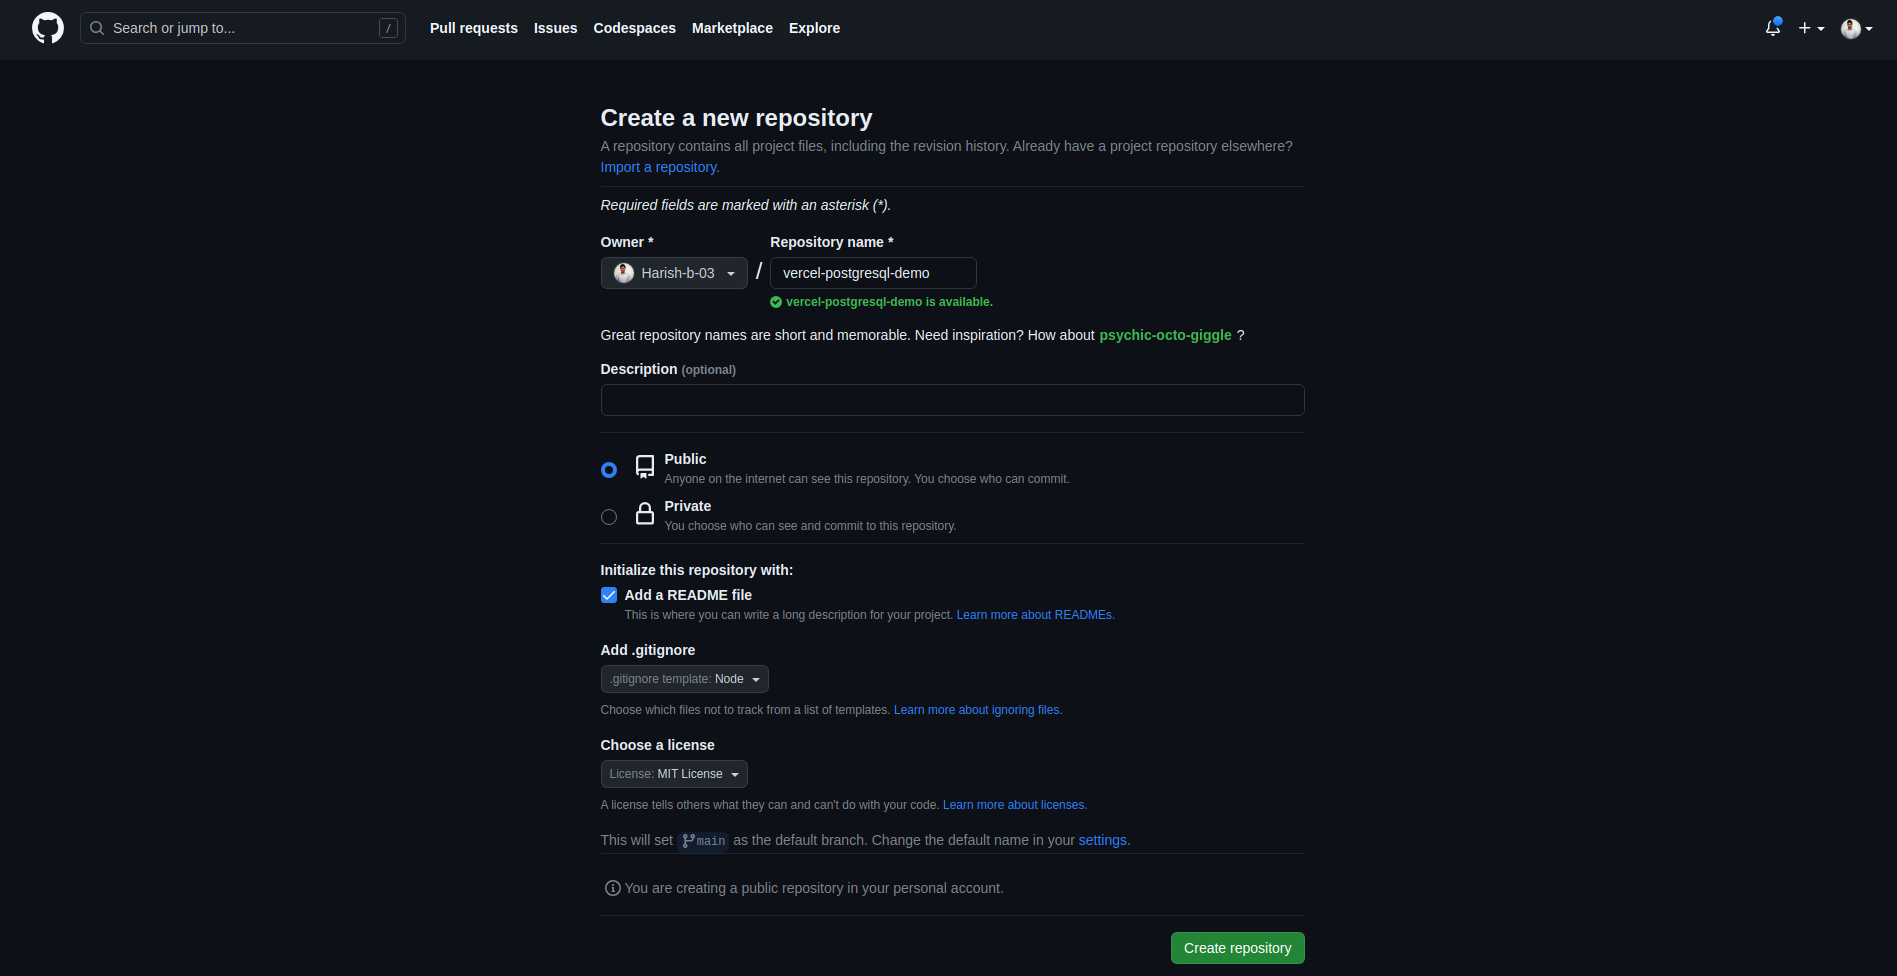Open Learn more about ignoring files link
Screen dimensions: 1897x976
[x=978, y=710]
